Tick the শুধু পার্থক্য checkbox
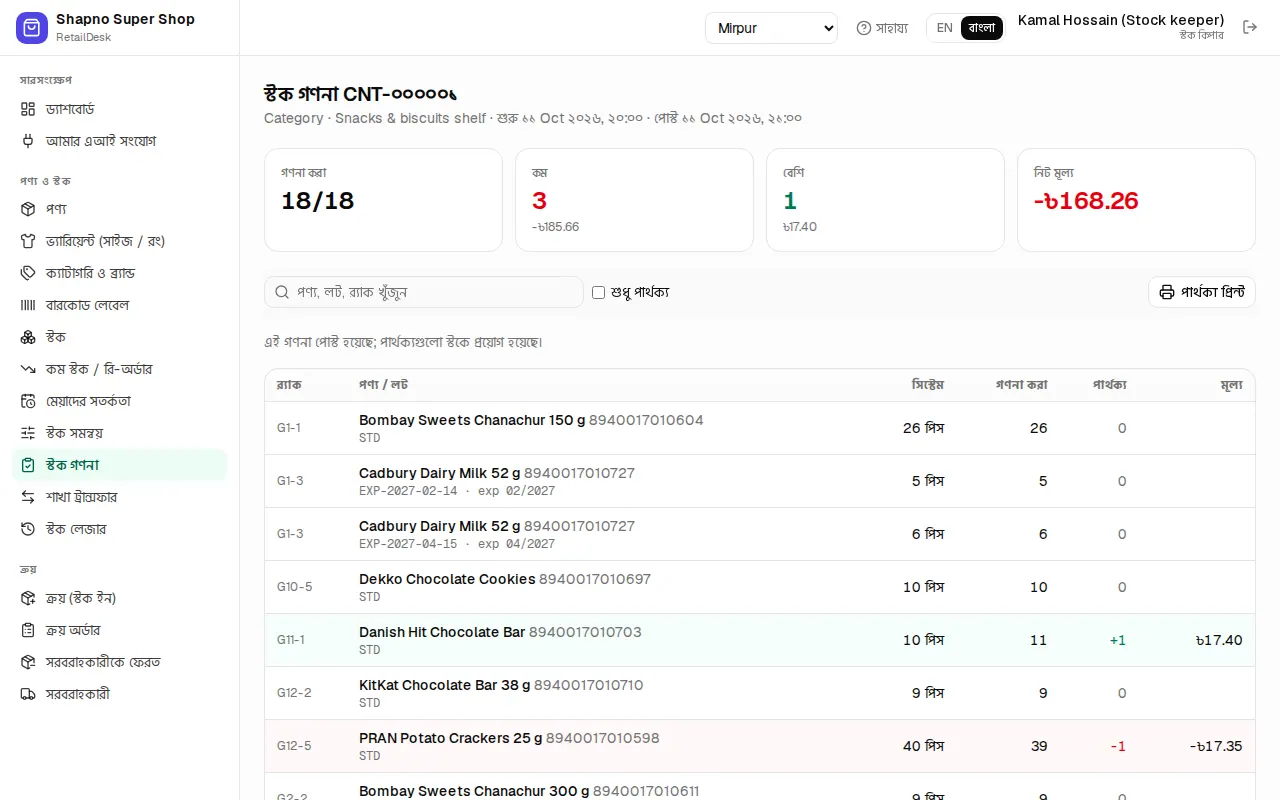Image resolution: width=1280 pixels, height=800 pixels. [x=598, y=292]
